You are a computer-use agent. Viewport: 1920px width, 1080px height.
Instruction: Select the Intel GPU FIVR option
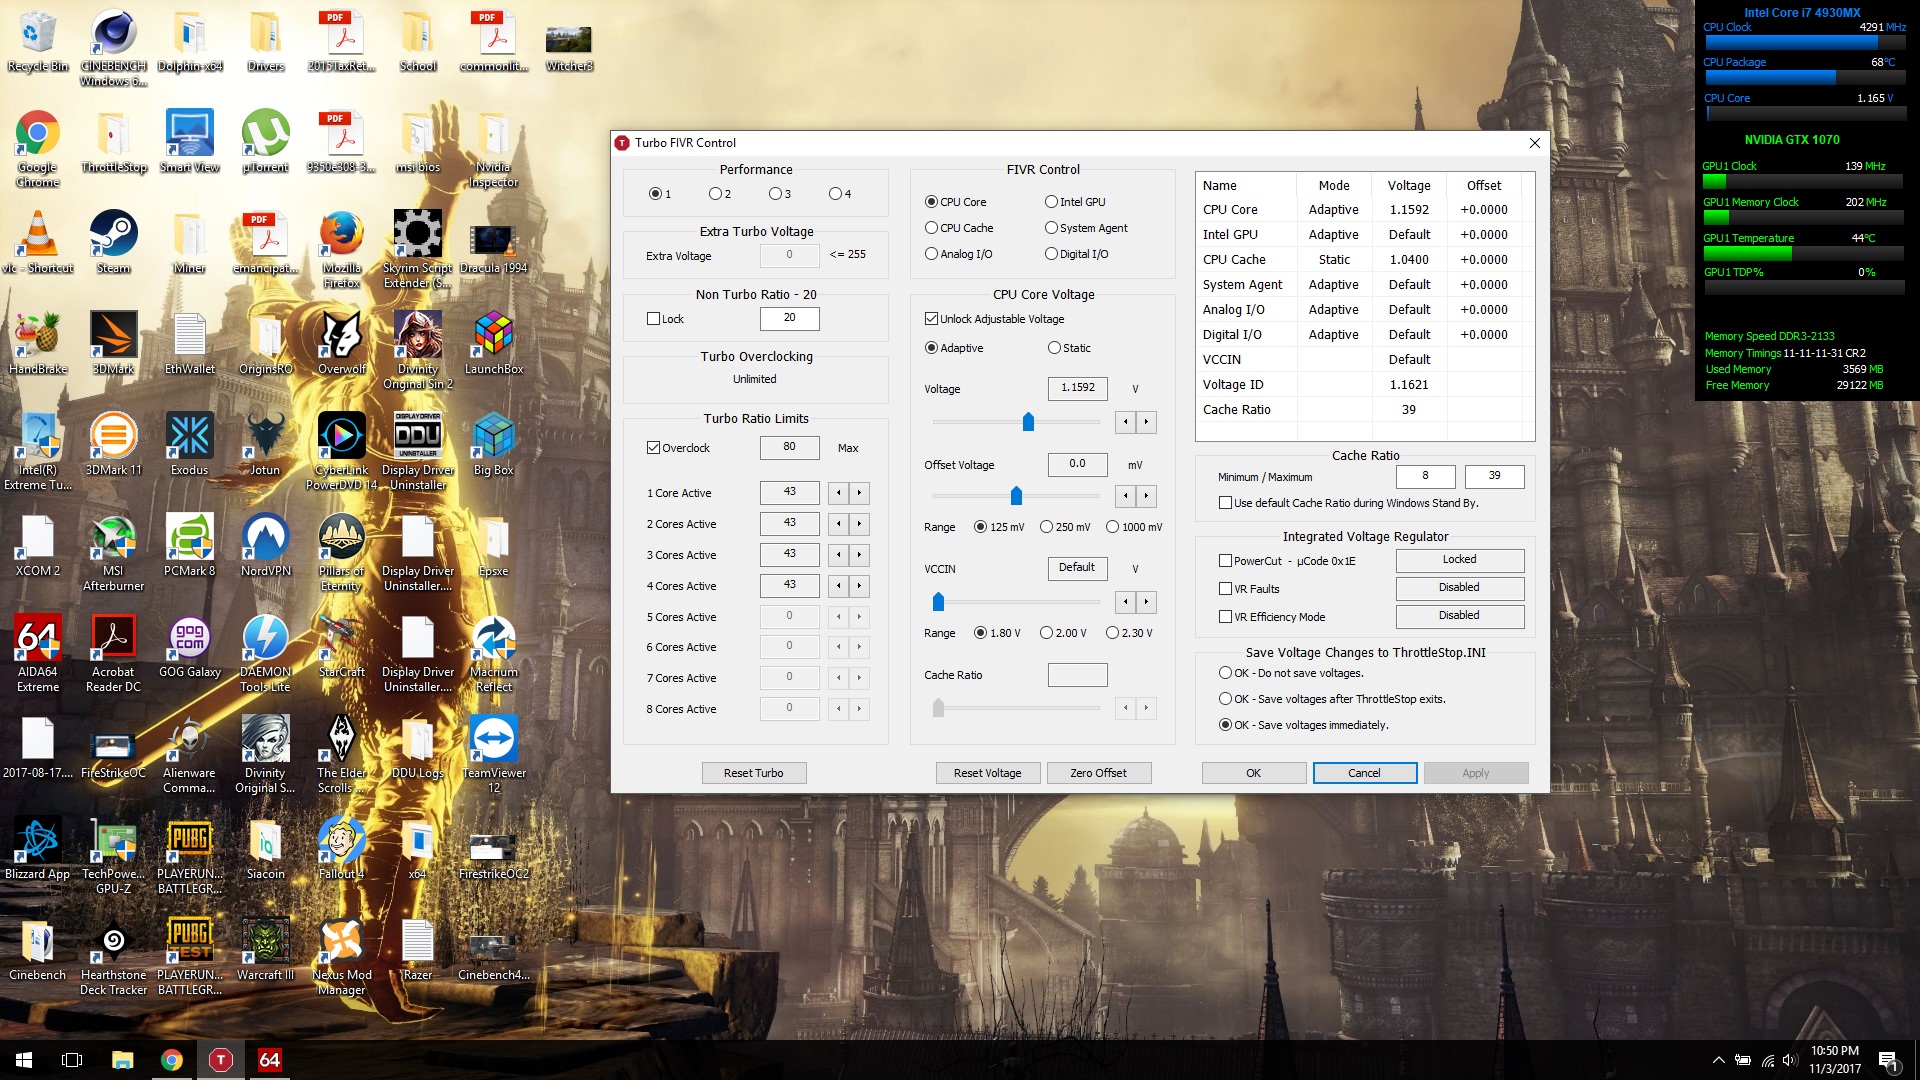point(1075,202)
